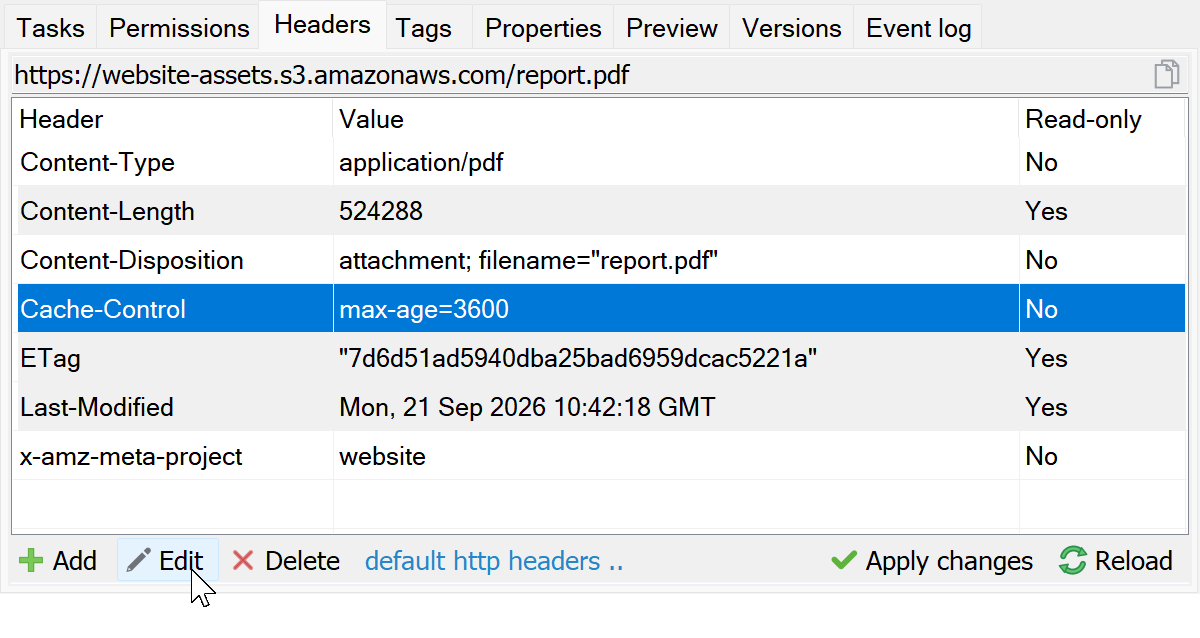Image resolution: width=1200 pixels, height=638 pixels.
Task: Click the Delete button label
Action: [x=302, y=561]
